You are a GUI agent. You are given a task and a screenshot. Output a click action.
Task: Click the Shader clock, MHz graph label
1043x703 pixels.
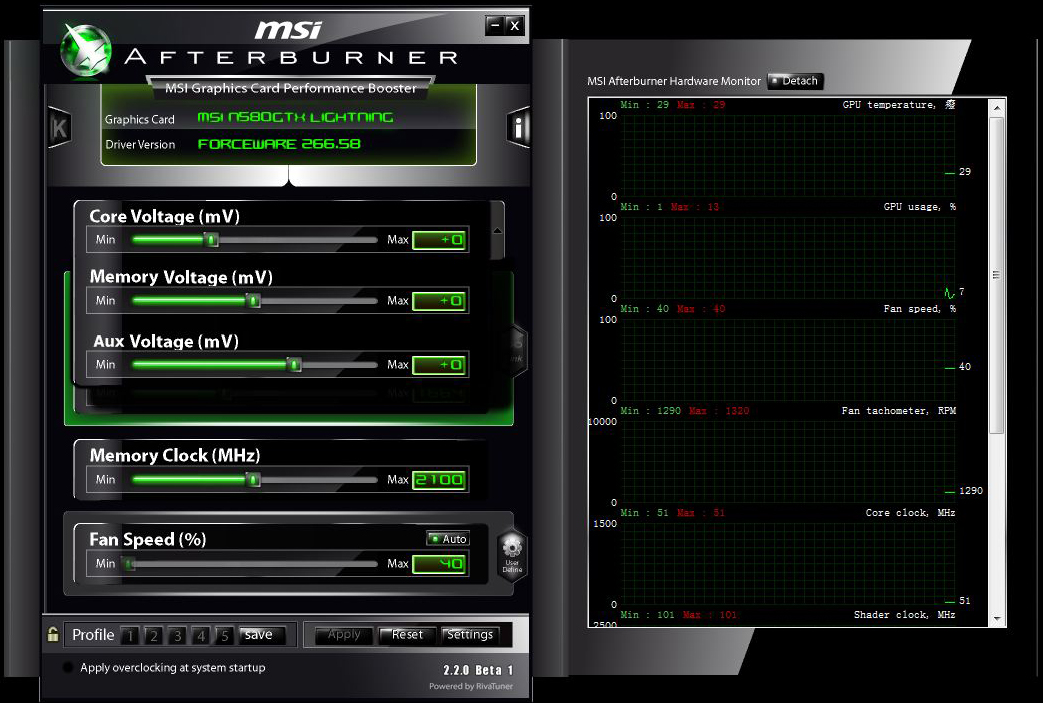(905, 615)
